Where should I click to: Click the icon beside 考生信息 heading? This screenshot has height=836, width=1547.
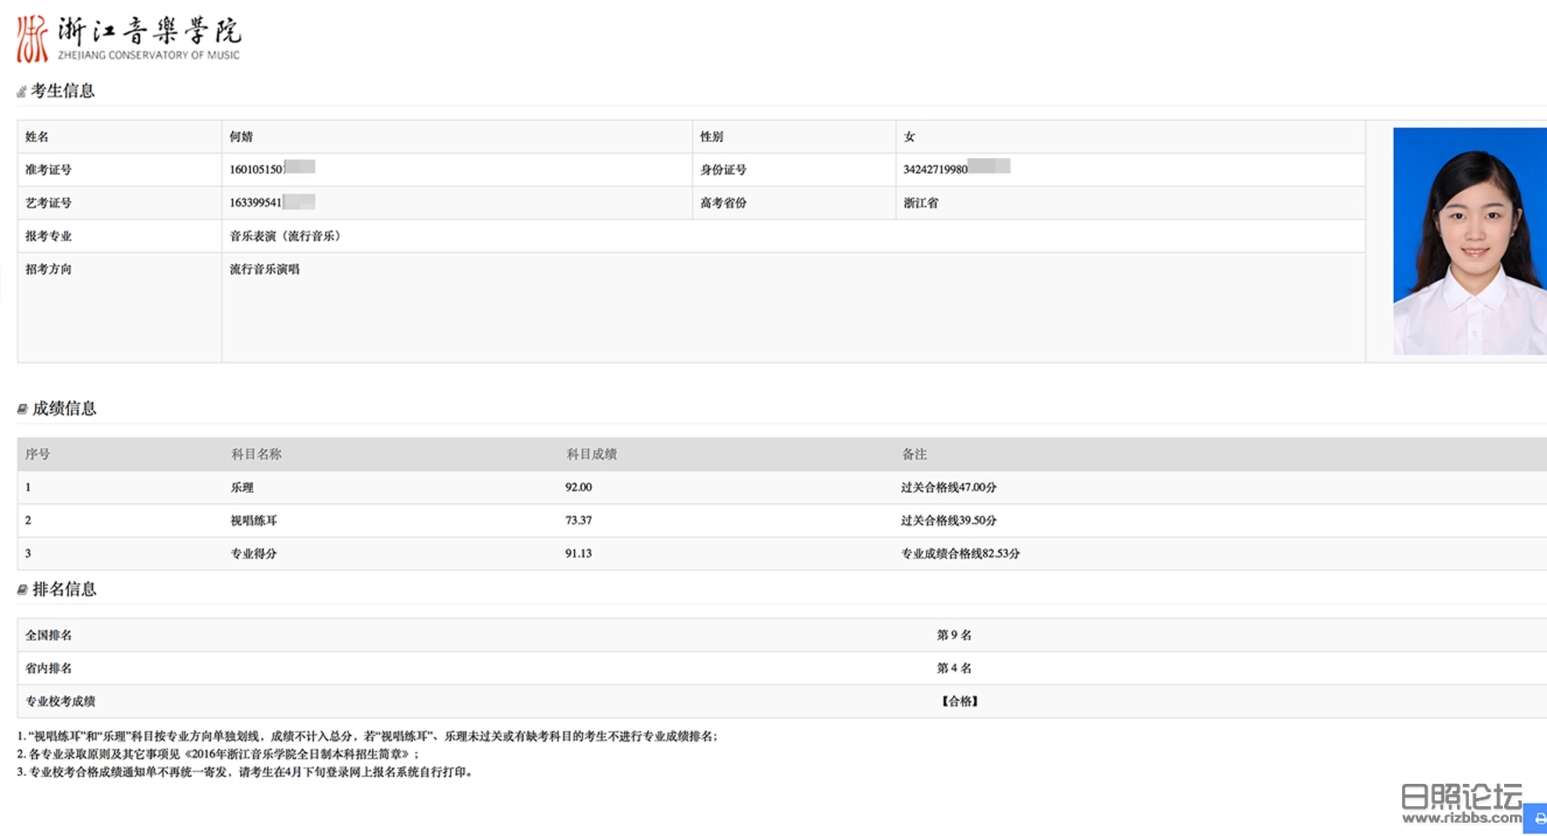click(x=21, y=92)
